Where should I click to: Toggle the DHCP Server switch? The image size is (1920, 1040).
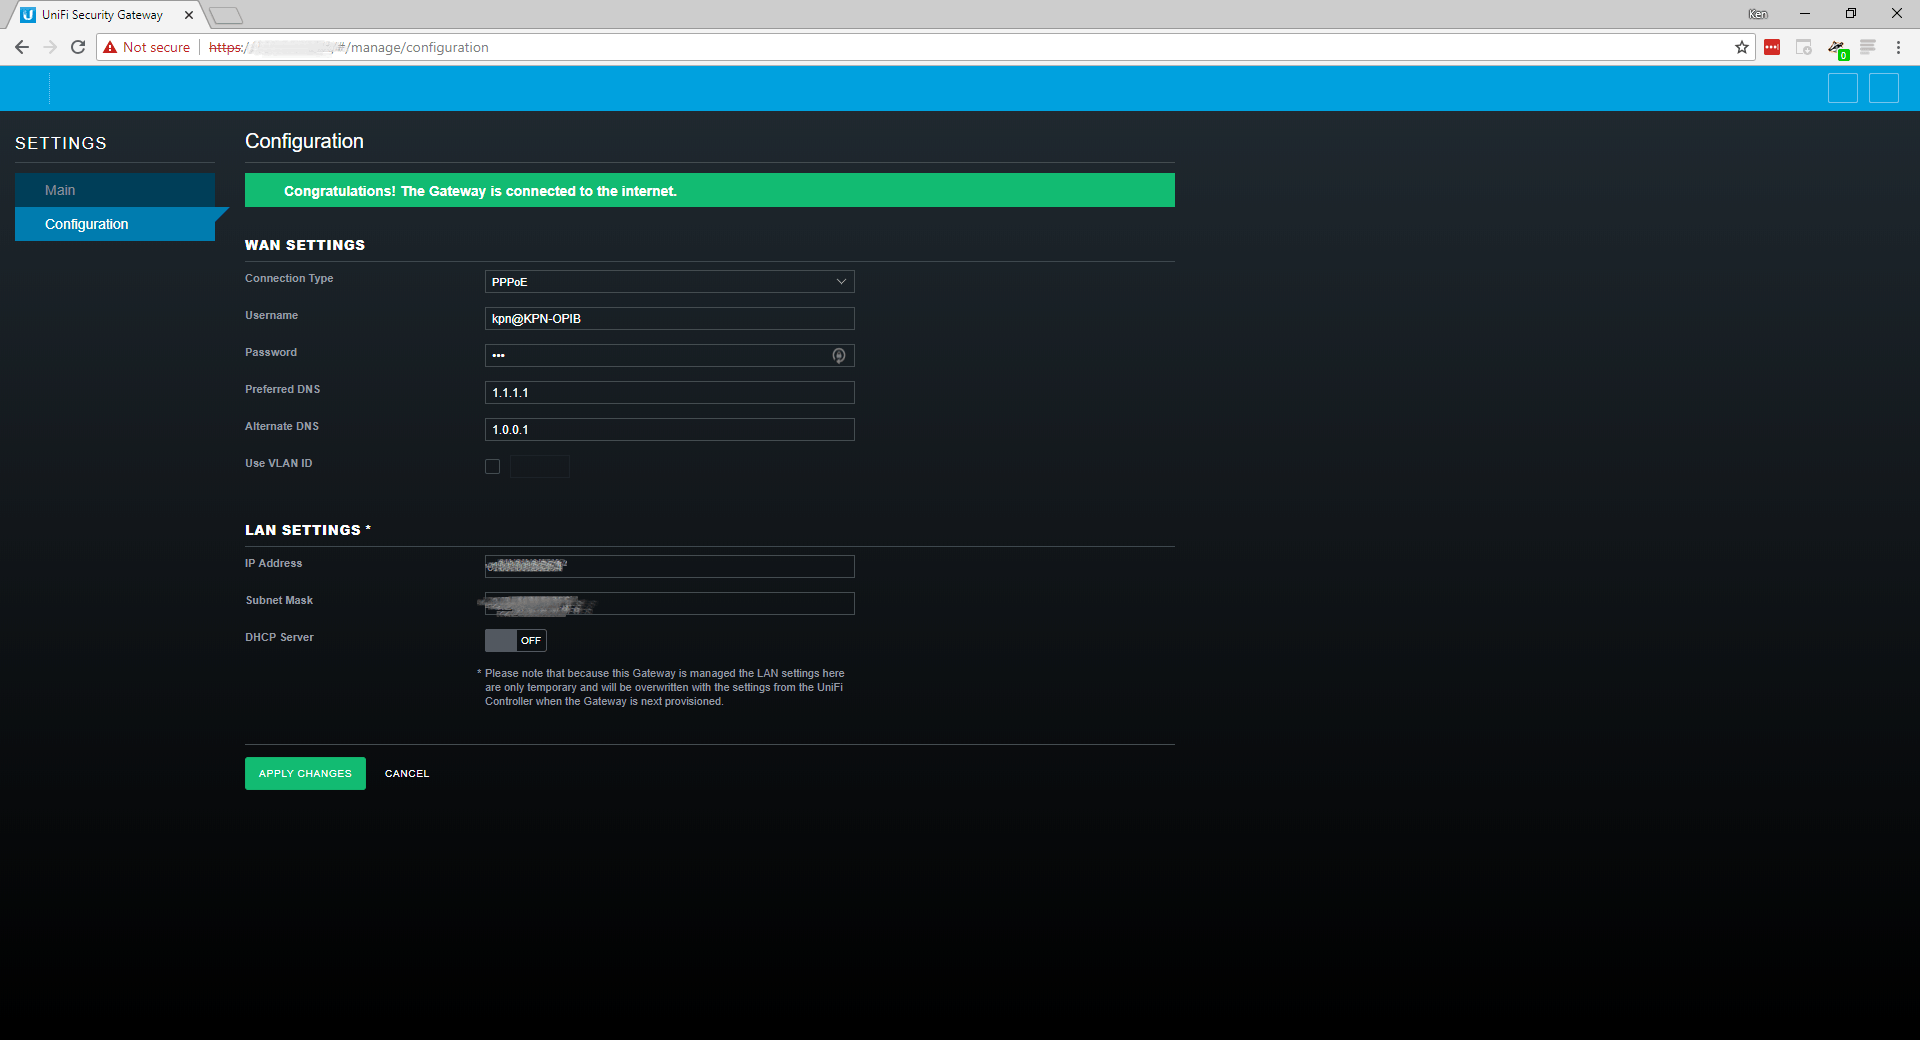tap(516, 640)
